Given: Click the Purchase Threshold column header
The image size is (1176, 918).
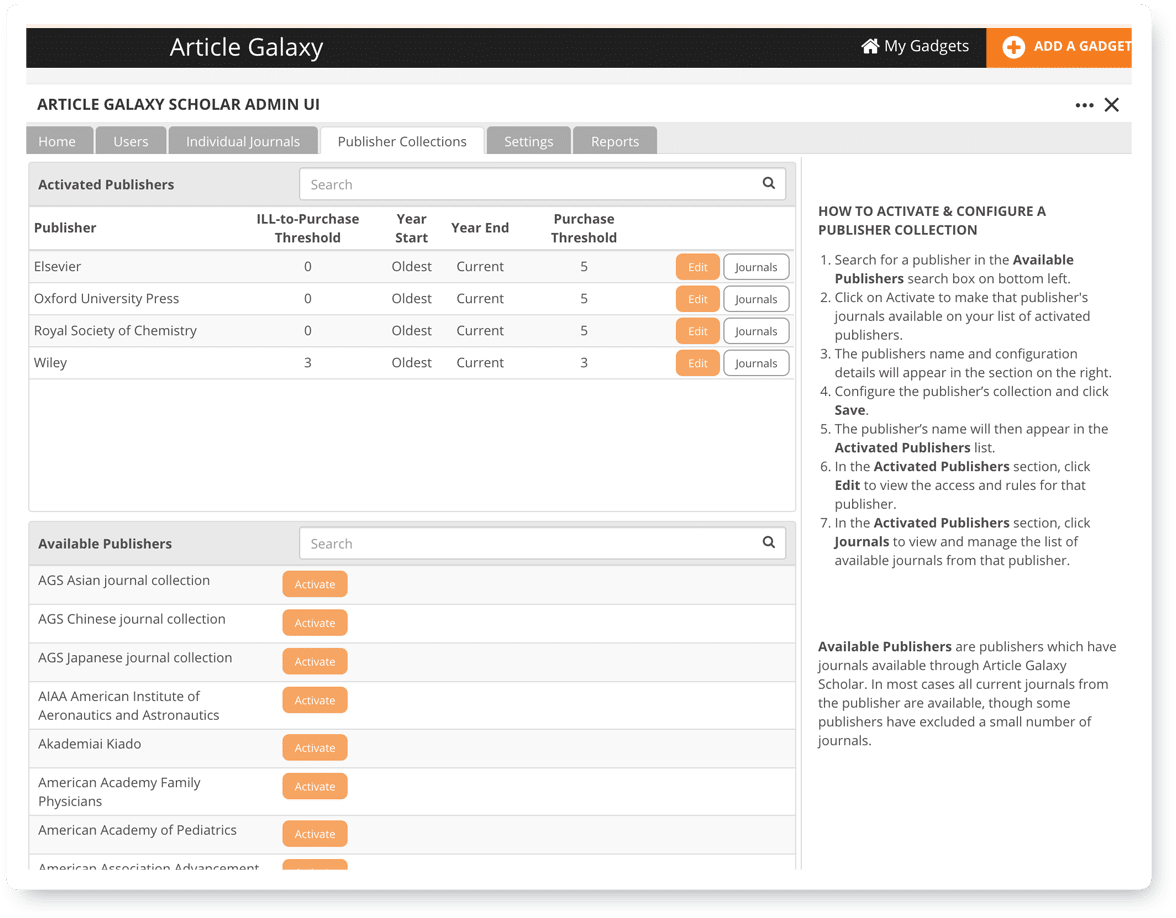Looking at the screenshot, I should pos(584,228).
